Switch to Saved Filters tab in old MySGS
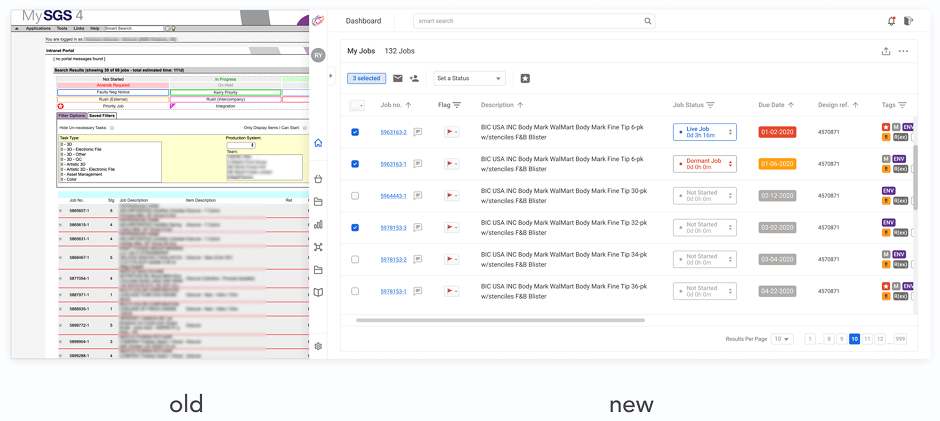This screenshot has width=940, height=421. (x=103, y=116)
